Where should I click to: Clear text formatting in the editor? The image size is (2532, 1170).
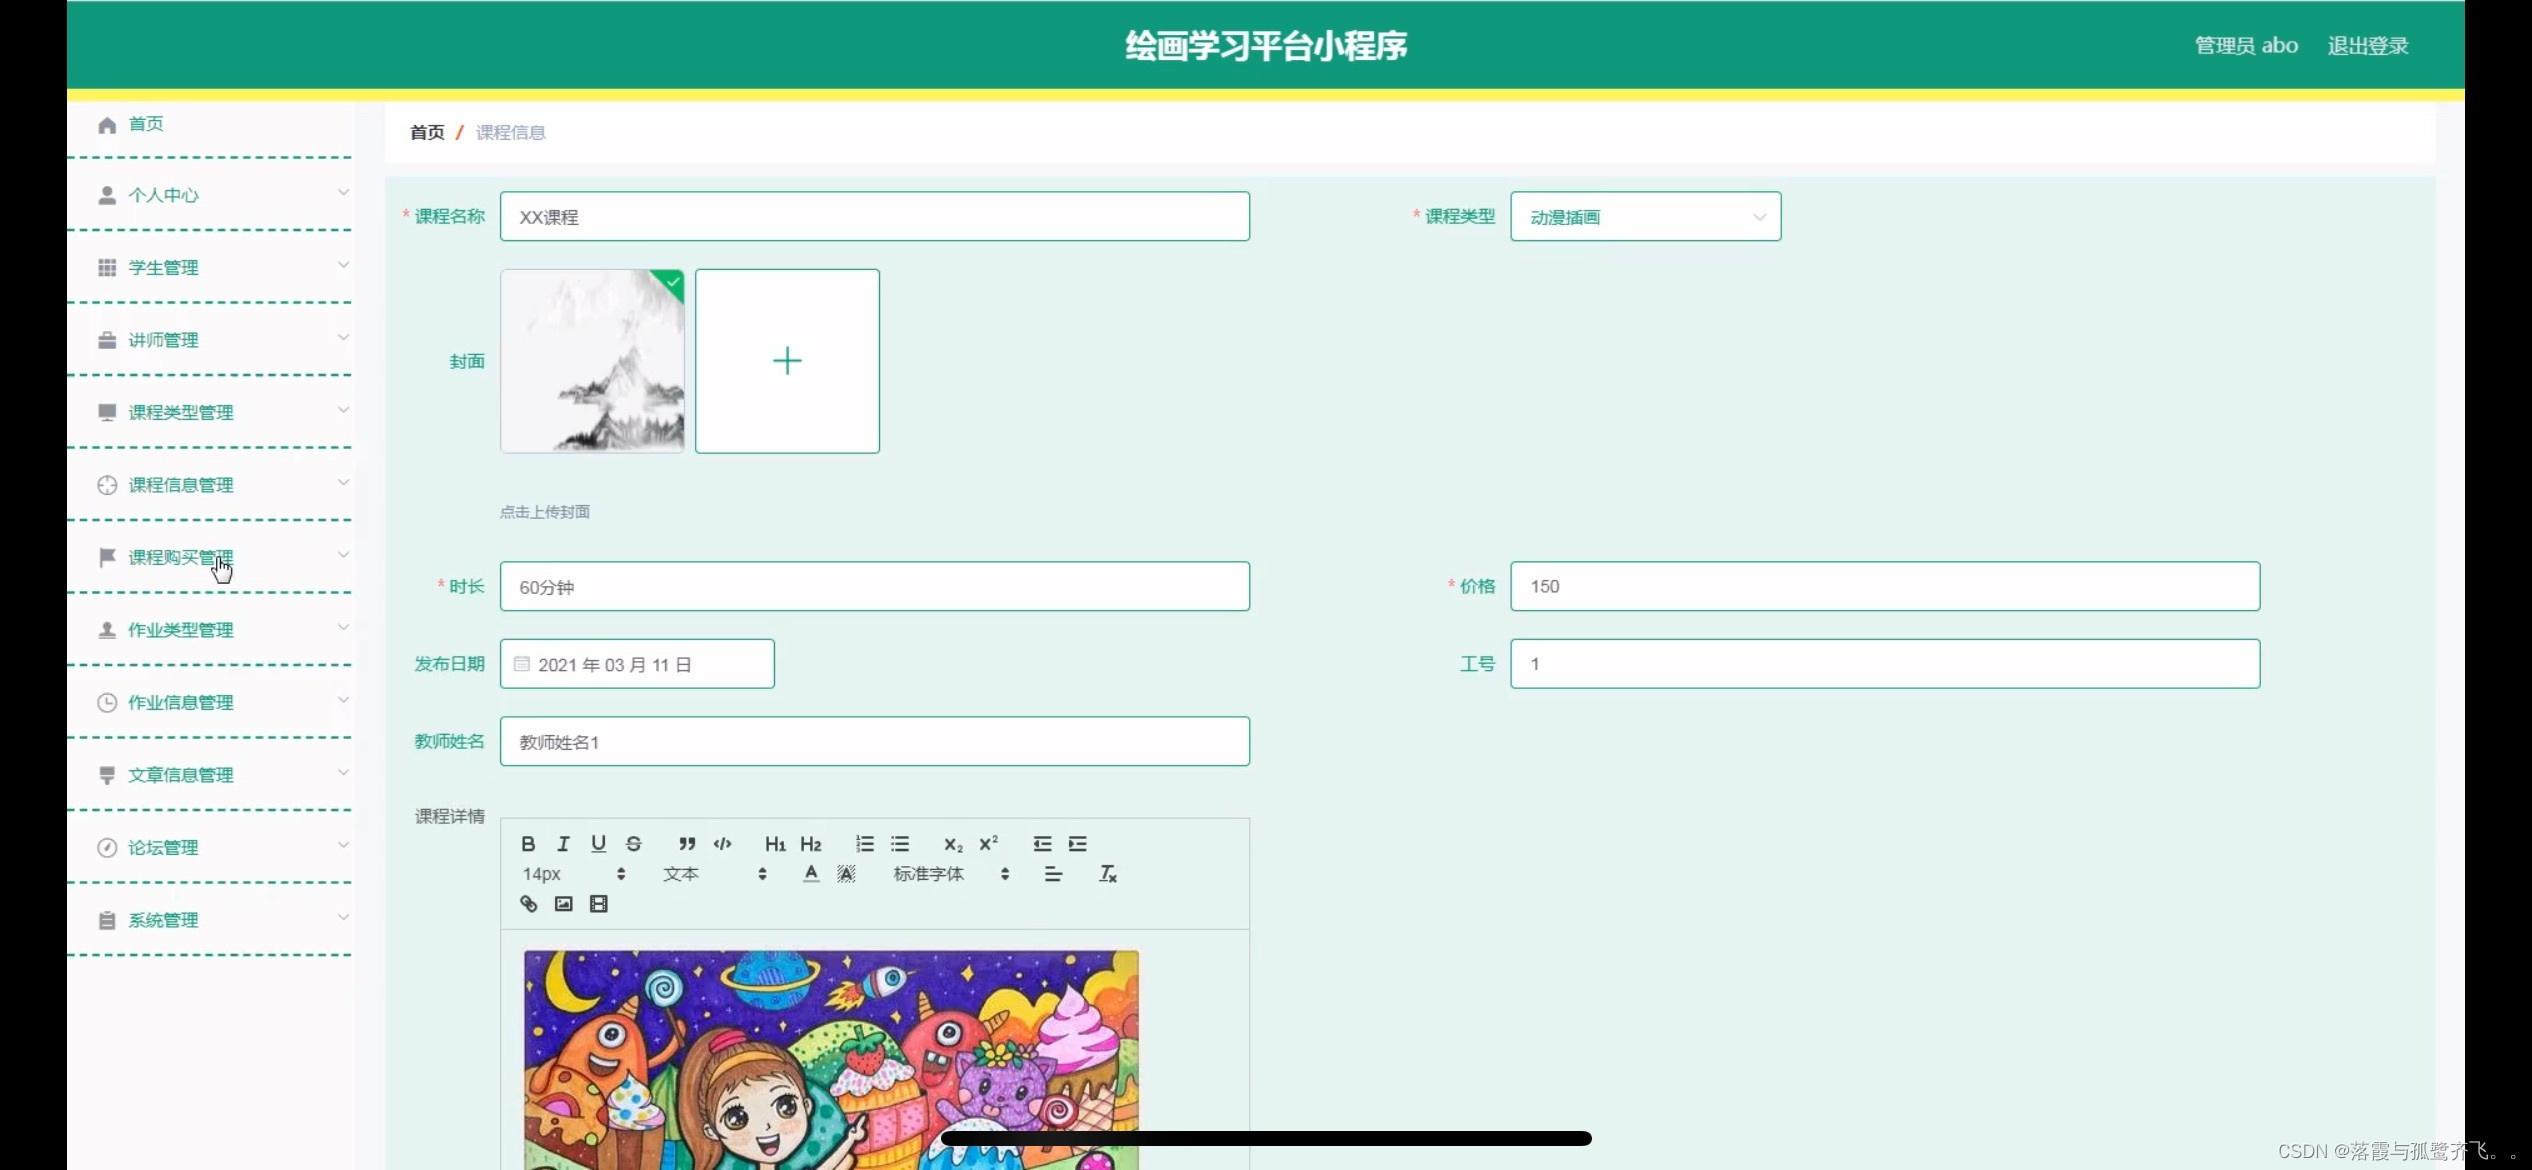[x=1107, y=874]
